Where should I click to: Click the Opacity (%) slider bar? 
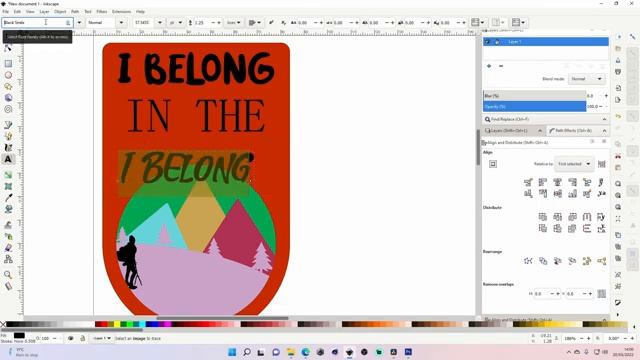535,107
